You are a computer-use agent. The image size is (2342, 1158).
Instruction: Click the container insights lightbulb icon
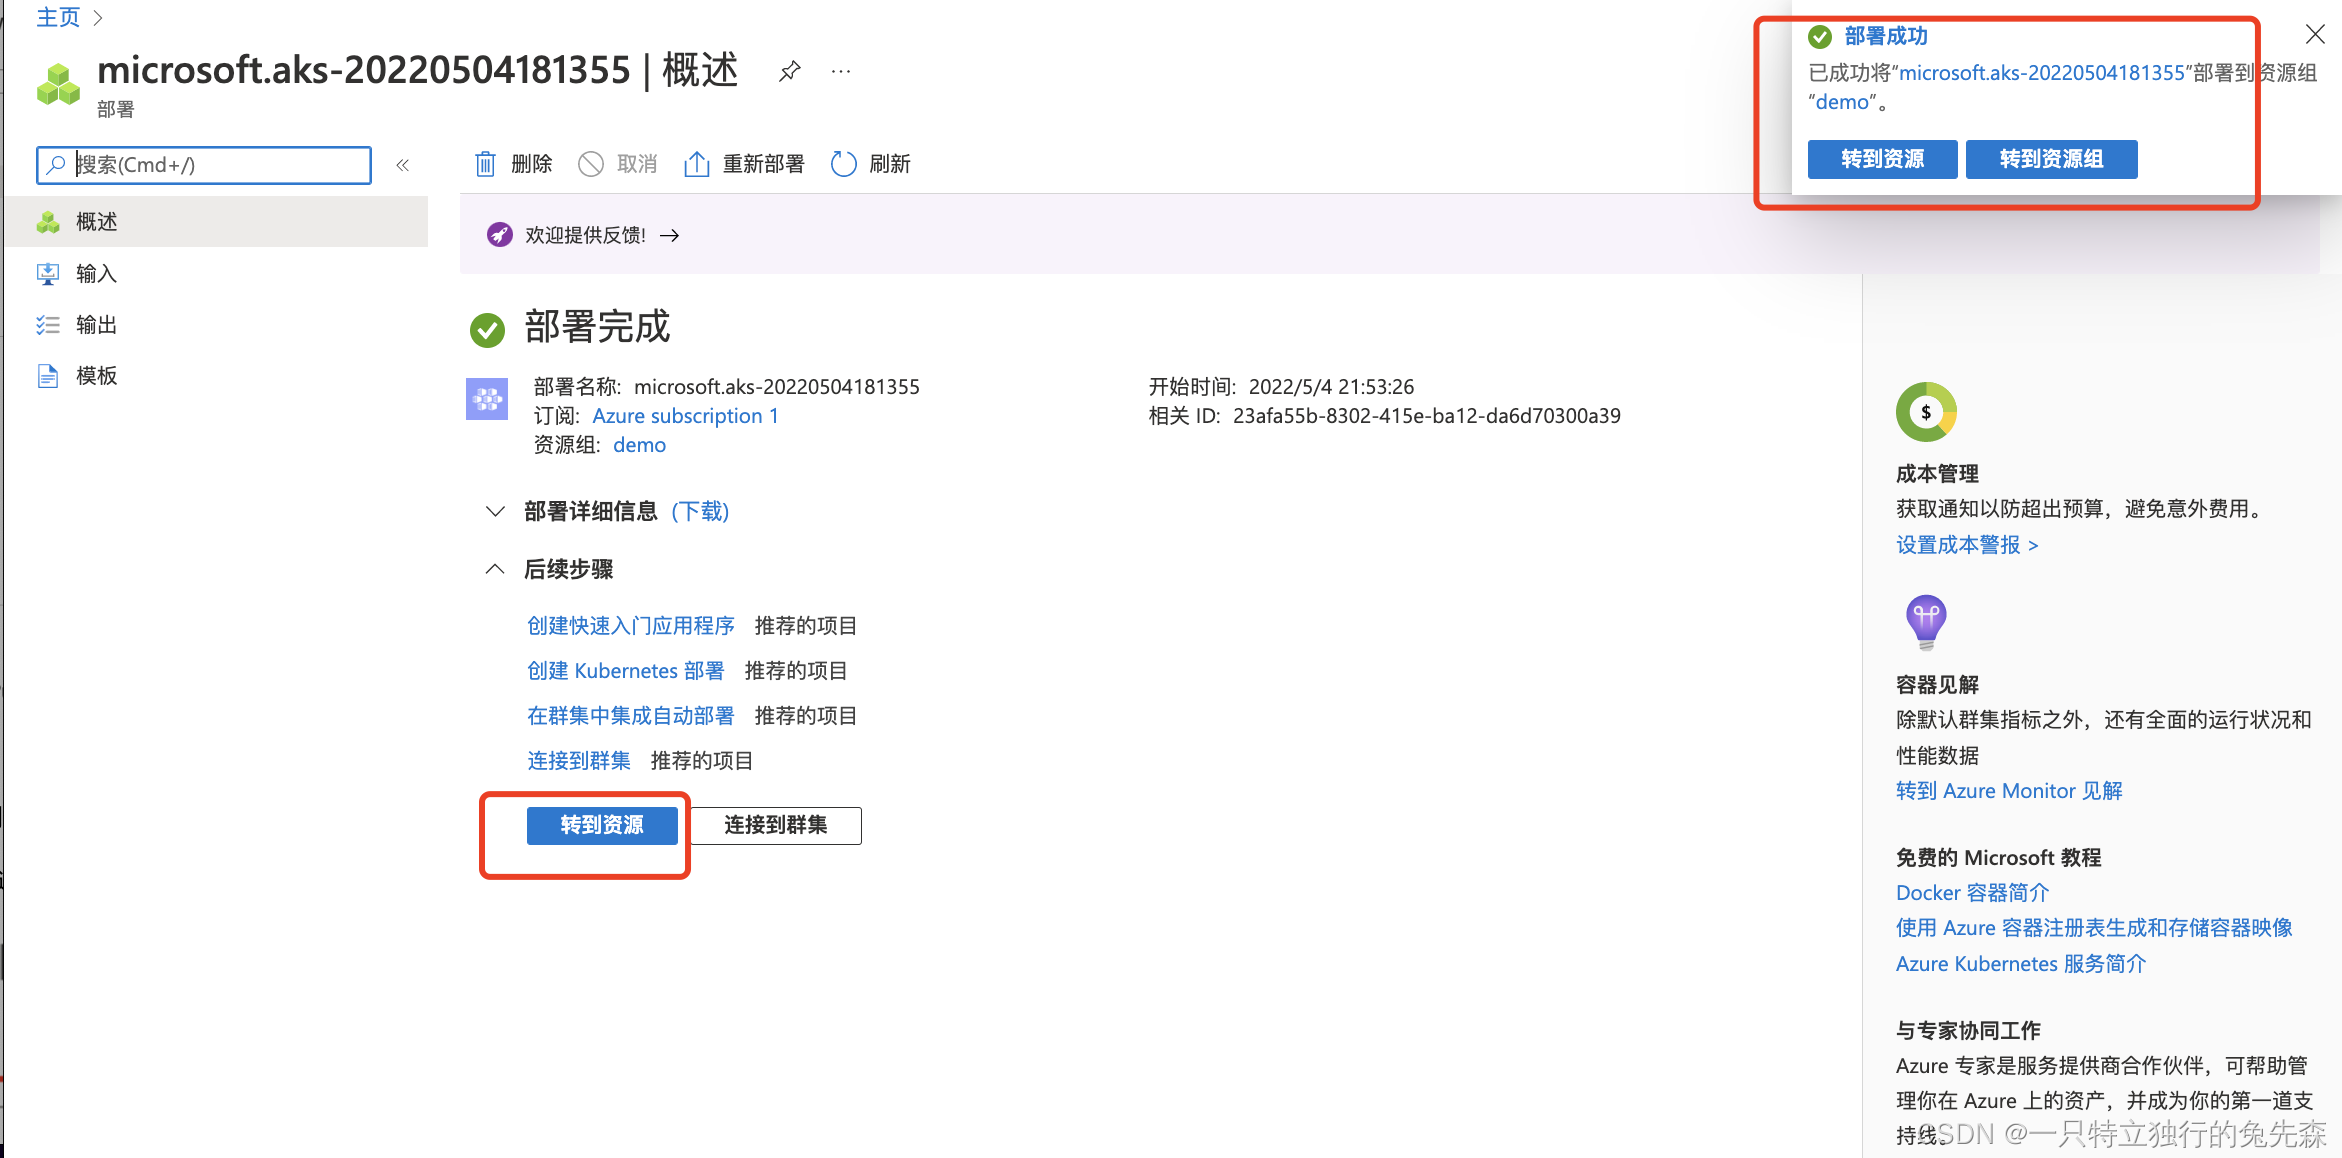coord(1926,622)
